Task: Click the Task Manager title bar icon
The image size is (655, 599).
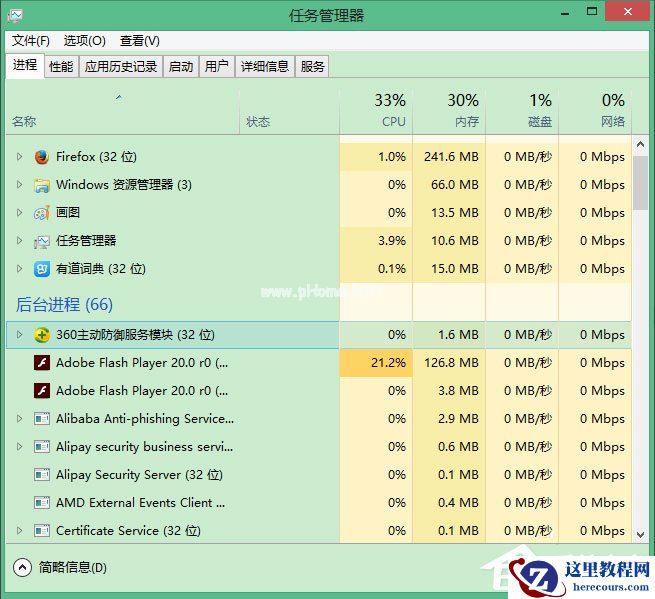Action: pyautogui.click(x=15, y=16)
